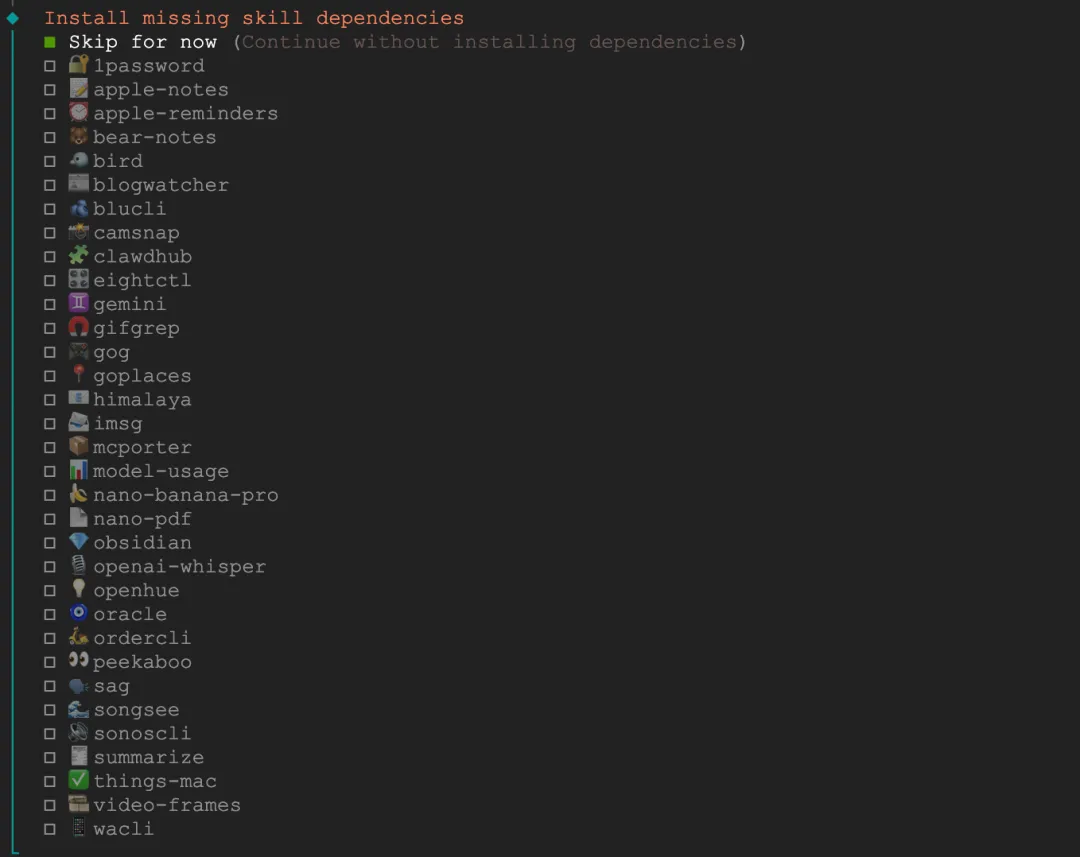Enable the himalaya dependency checkbox
Screen dimensions: 1080x857
50,399
